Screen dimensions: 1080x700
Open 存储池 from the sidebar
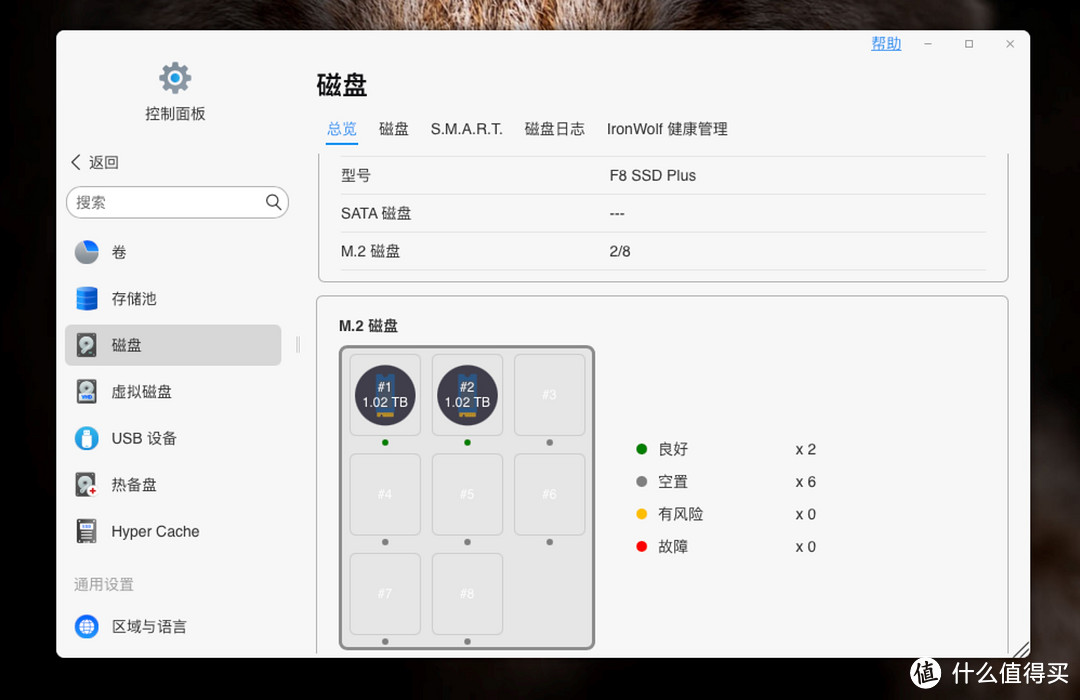click(x=87, y=298)
